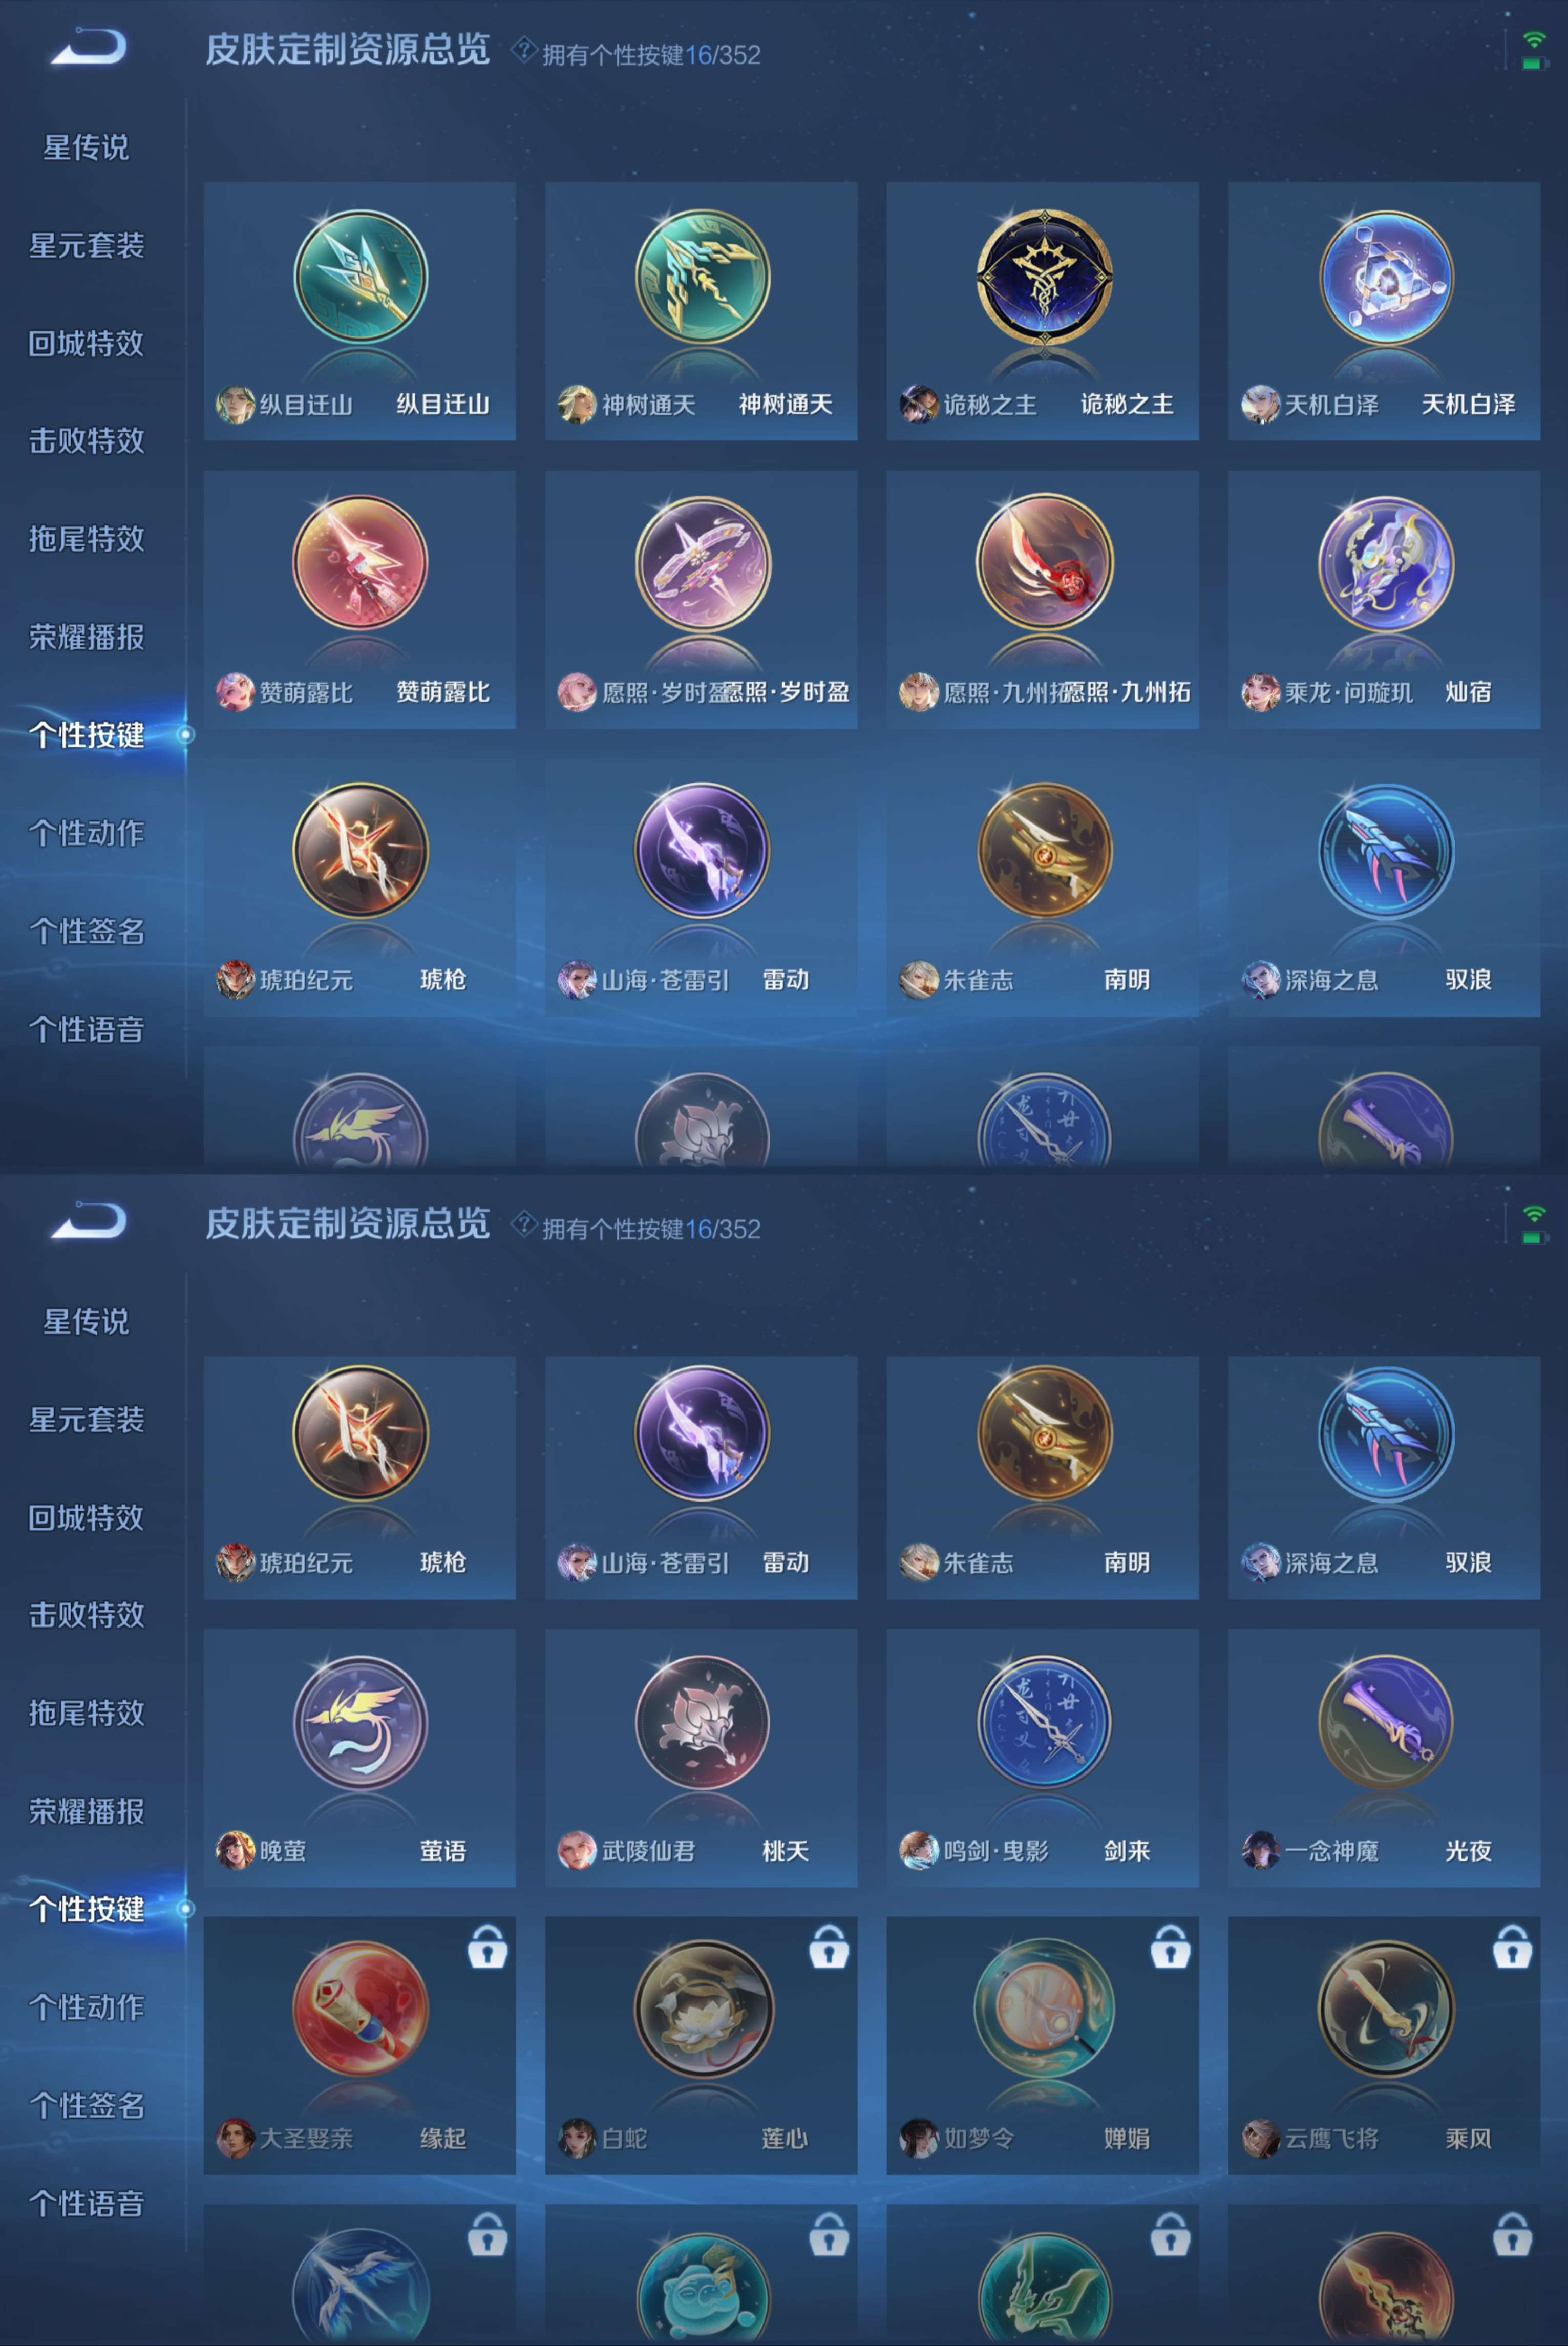Select the 桃夭 pink flower button
1568x2346 pixels.
click(x=702, y=1722)
